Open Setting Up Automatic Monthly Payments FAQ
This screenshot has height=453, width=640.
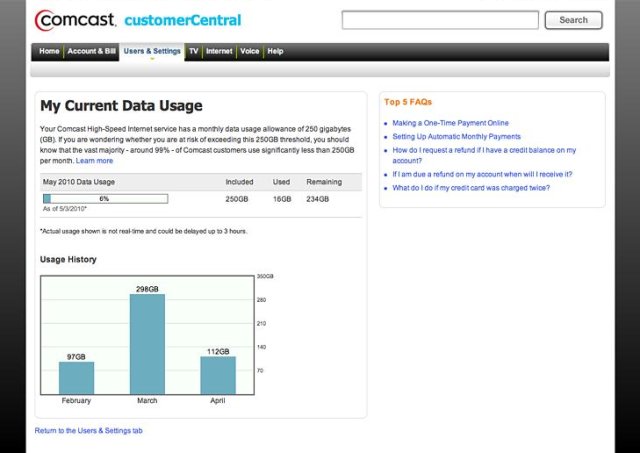[x=456, y=136]
